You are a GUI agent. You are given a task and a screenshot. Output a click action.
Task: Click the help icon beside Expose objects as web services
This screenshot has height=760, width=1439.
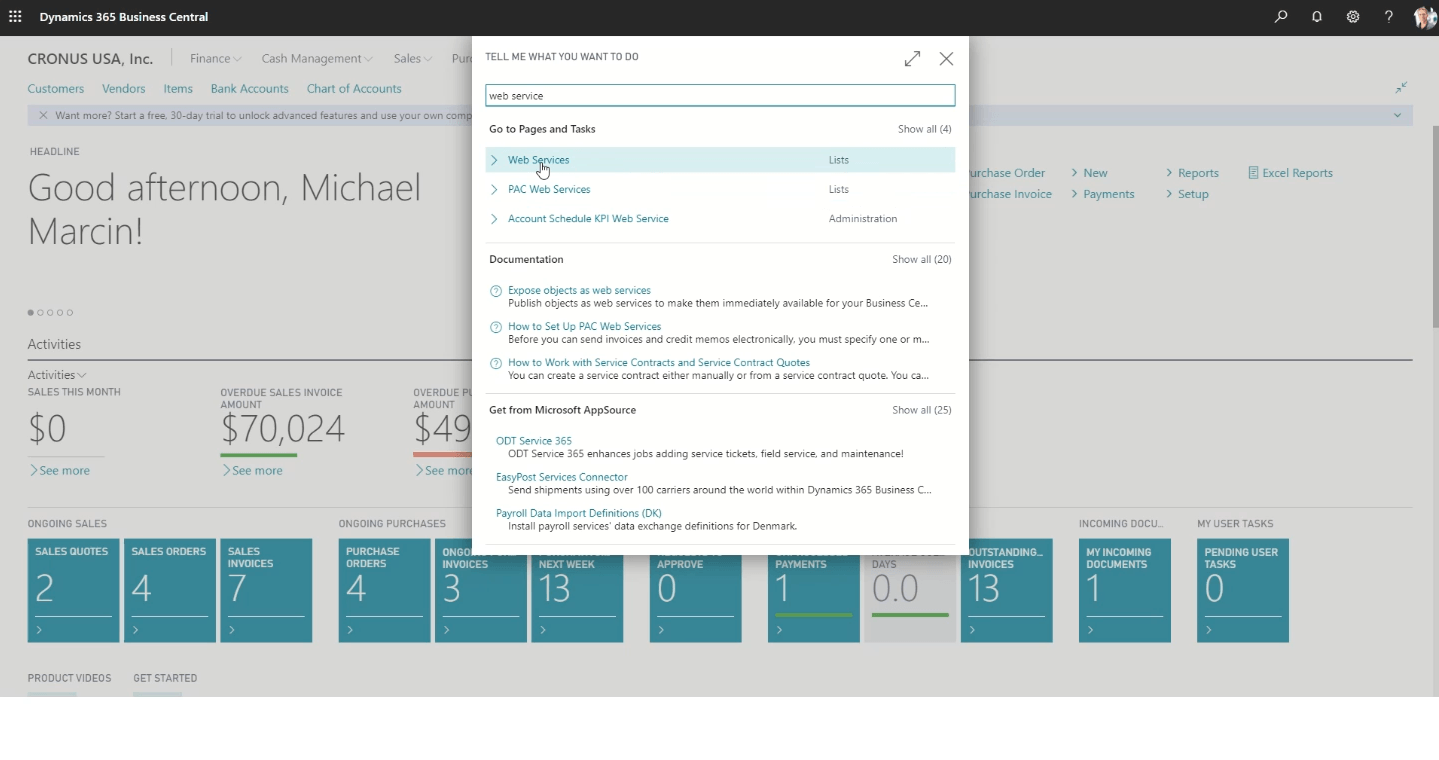496,291
